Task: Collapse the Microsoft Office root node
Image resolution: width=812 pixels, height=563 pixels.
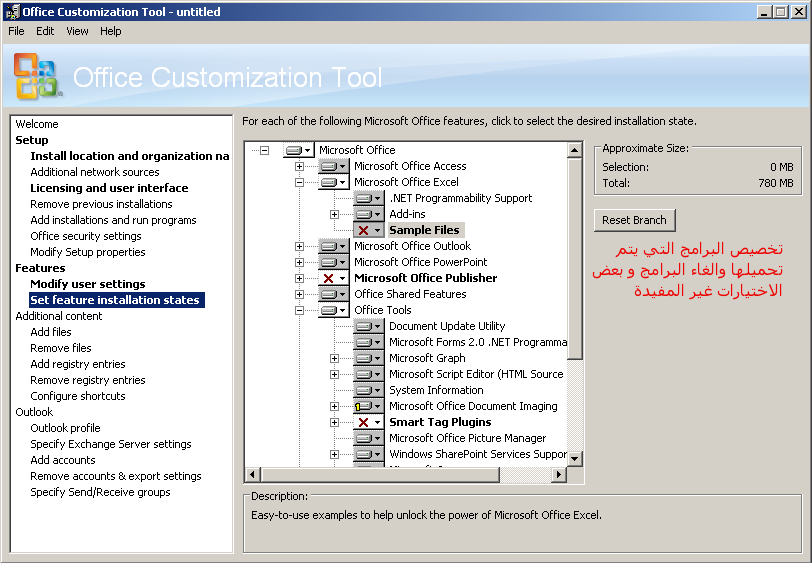Action: click(x=265, y=151)
